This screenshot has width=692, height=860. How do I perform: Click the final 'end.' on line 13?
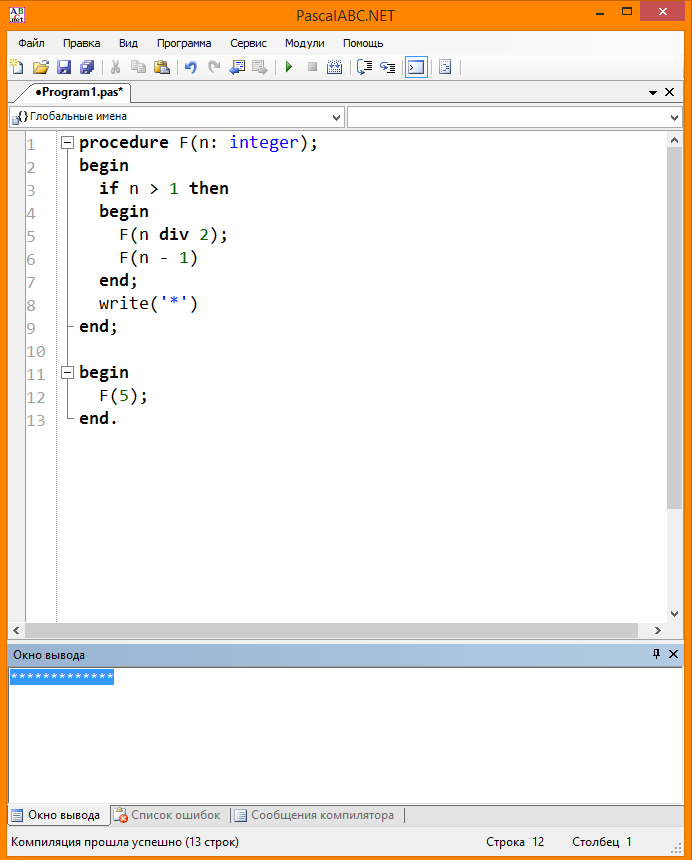point(98,419)
